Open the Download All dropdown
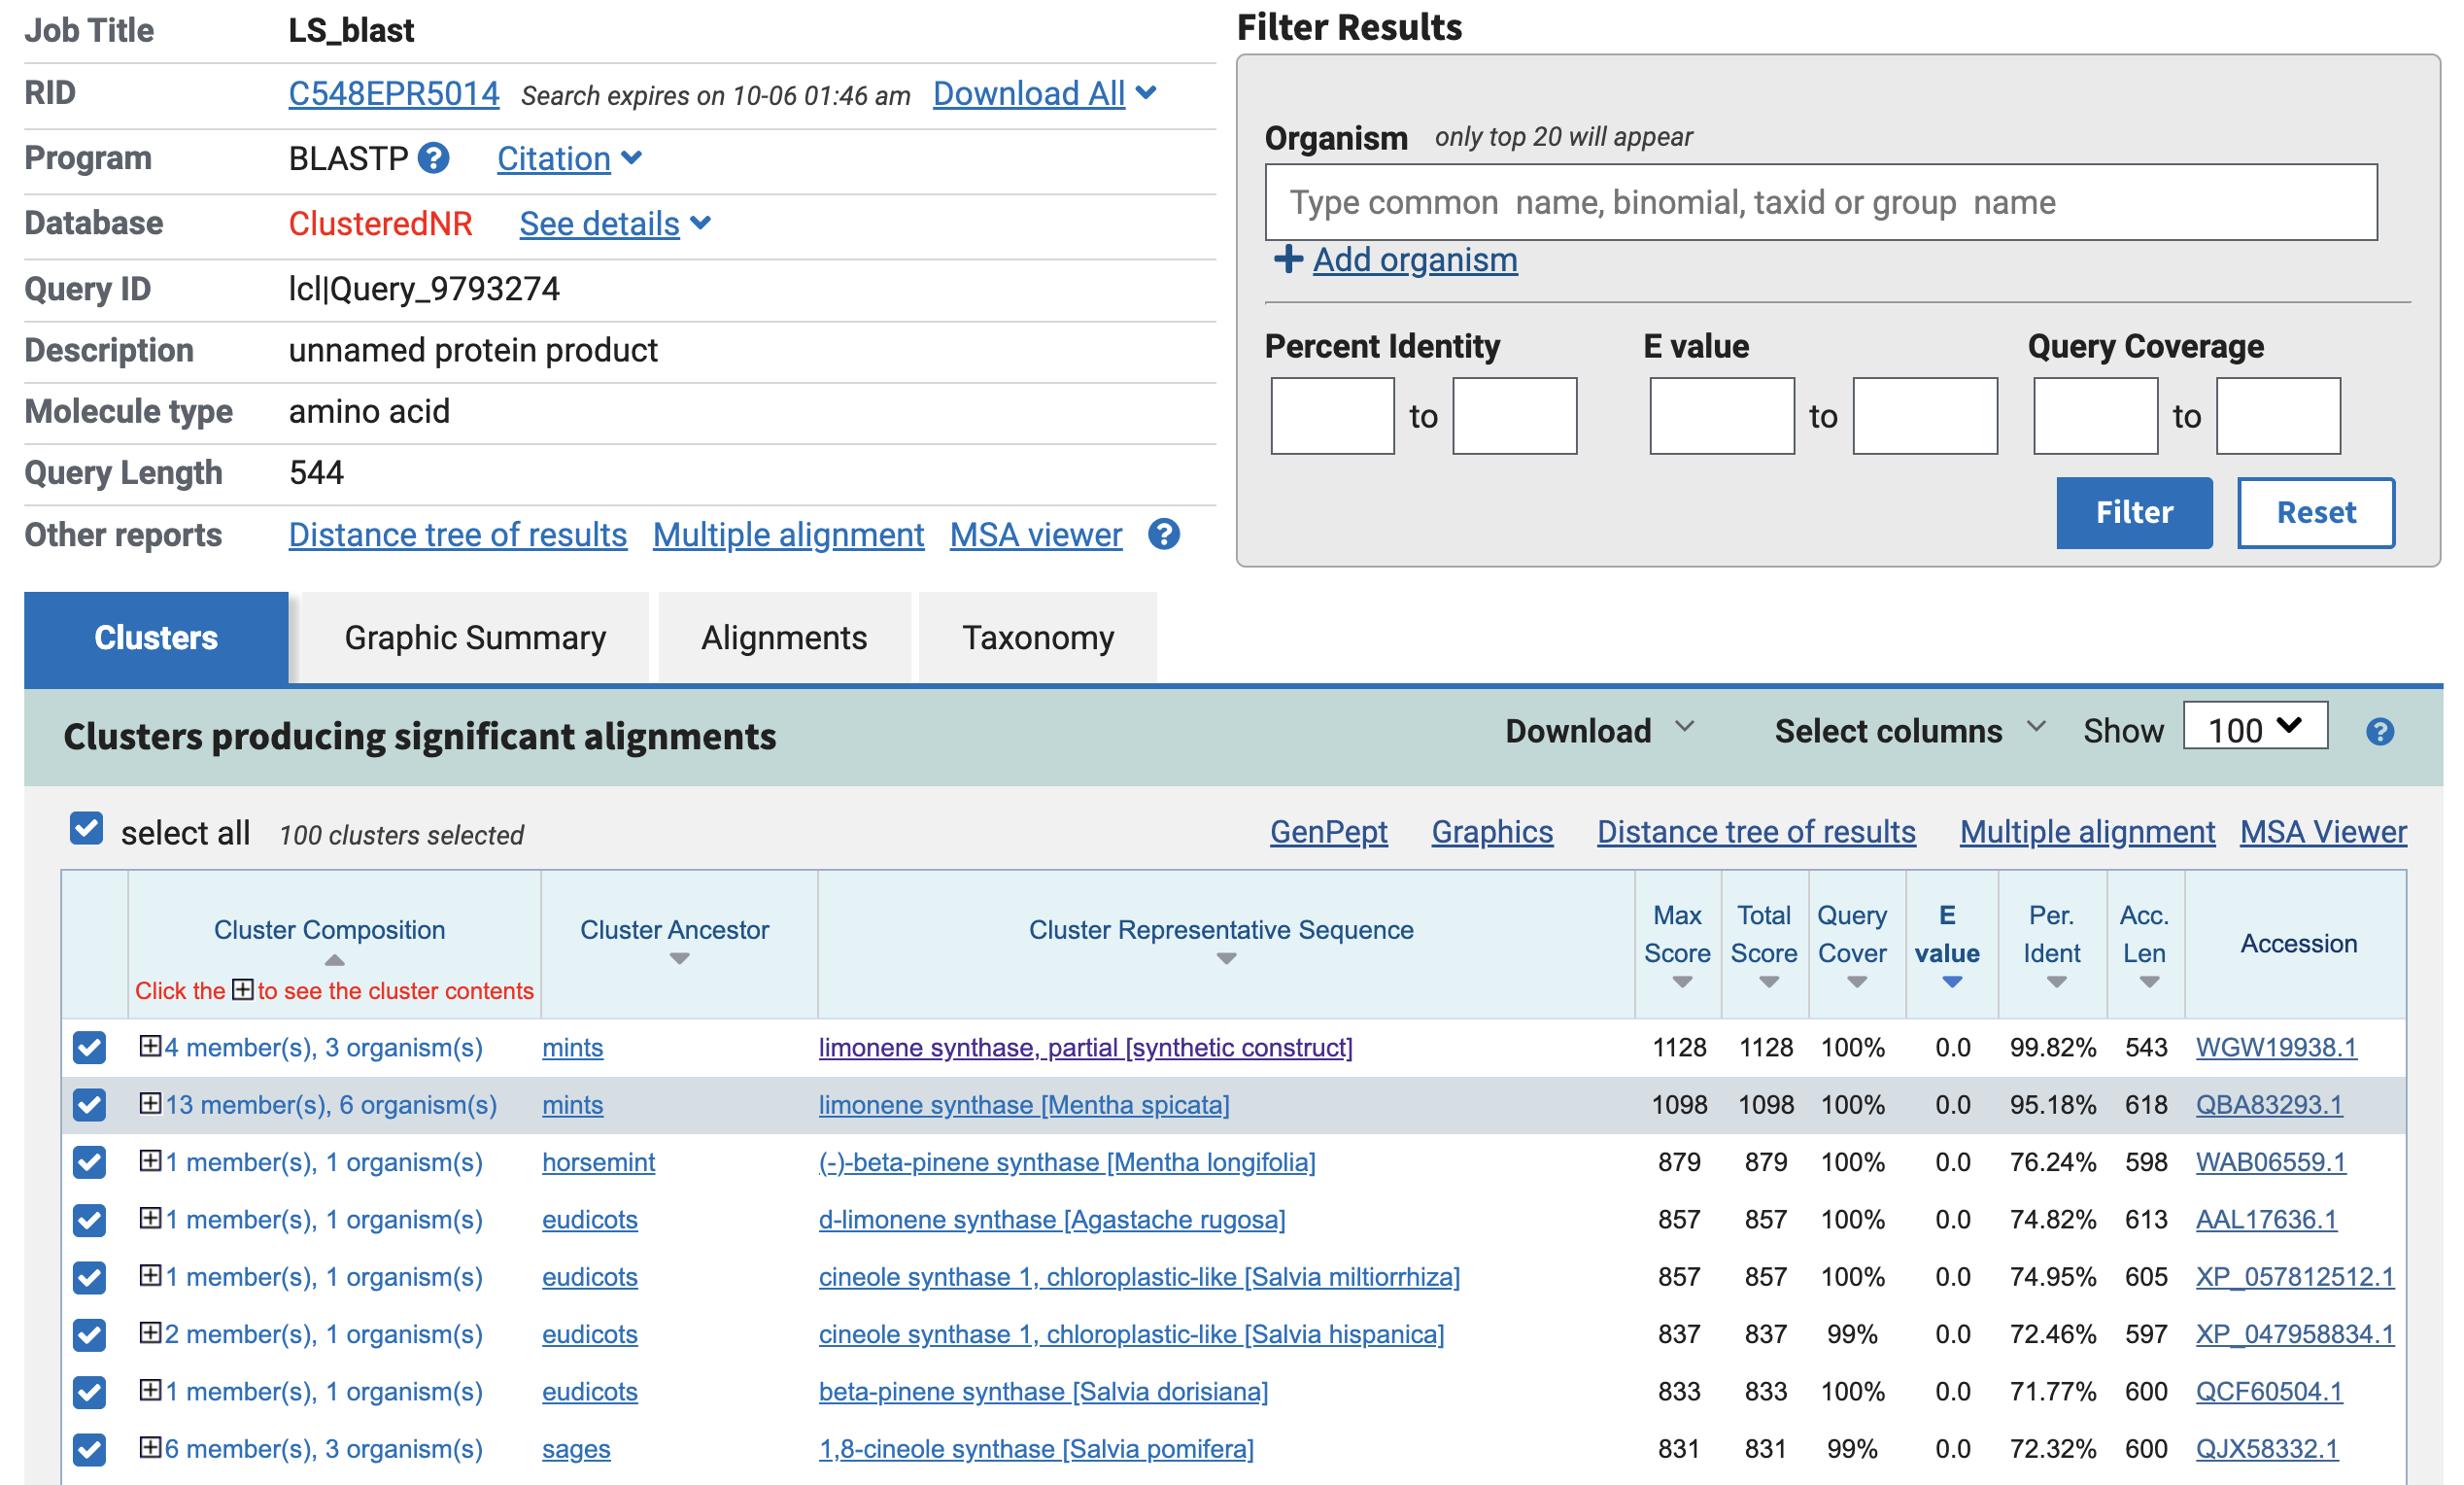2464x1485 pixels. tap(1045, 93)
